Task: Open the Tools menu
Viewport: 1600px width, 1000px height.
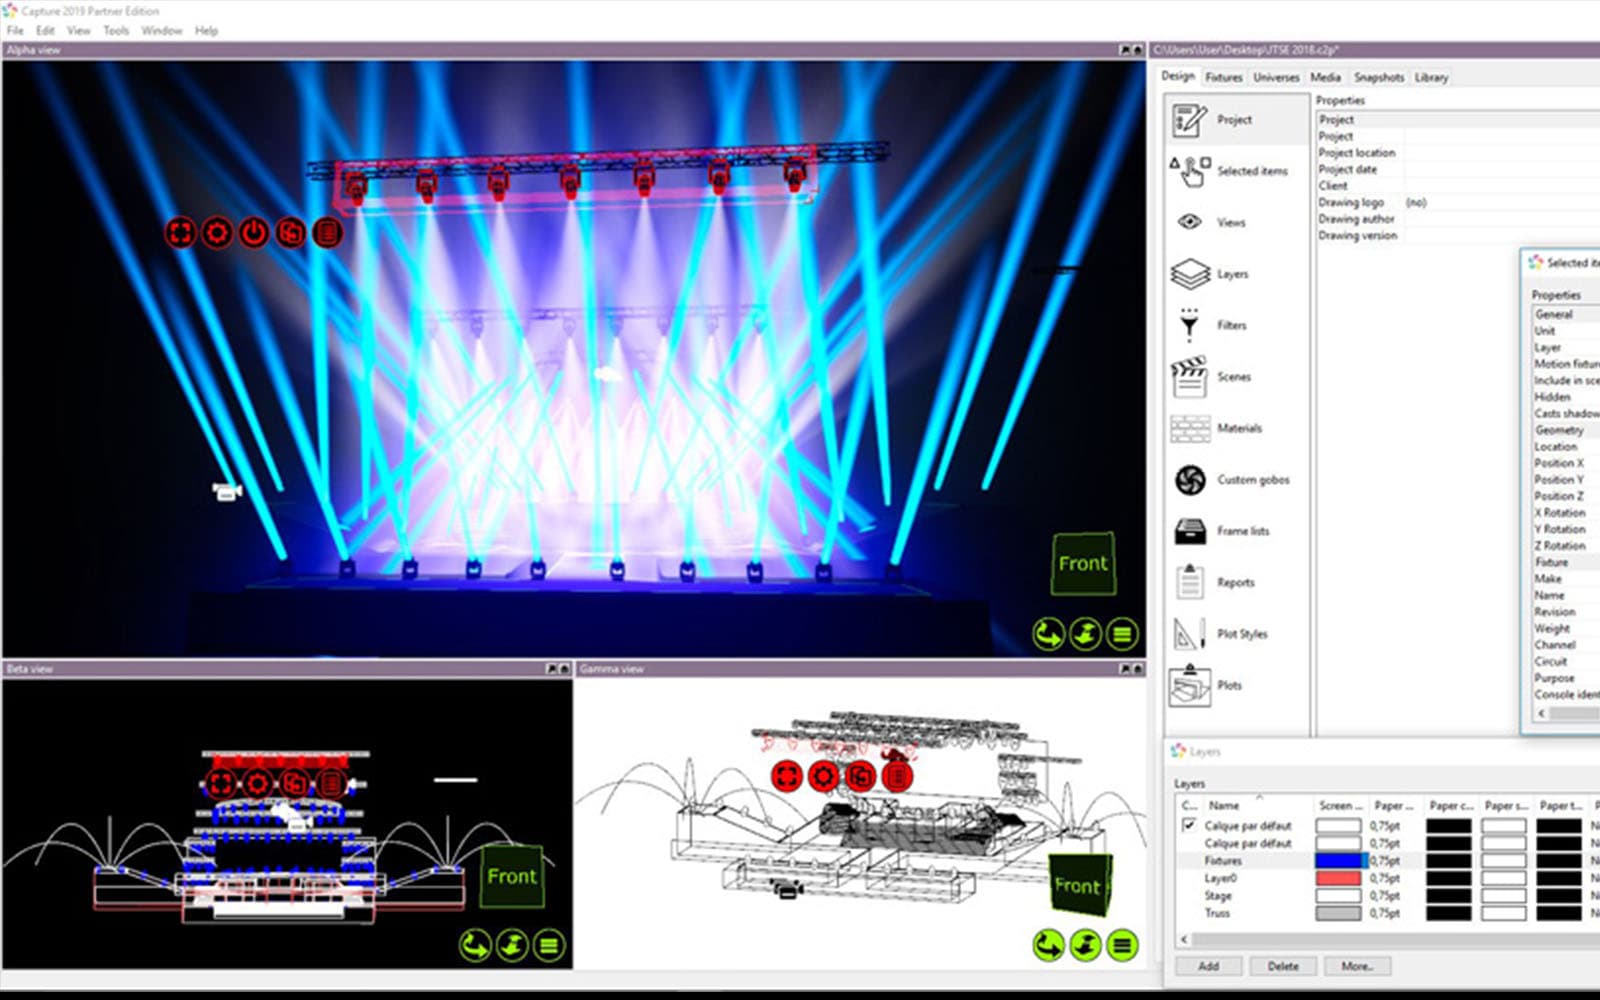Action: click(116, 30)
